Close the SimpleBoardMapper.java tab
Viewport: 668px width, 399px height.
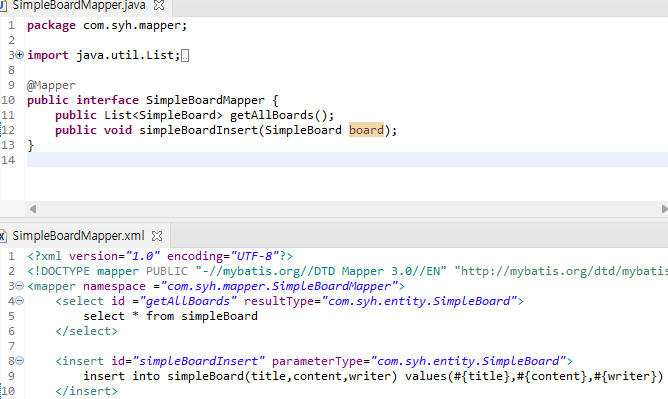[159, 5]
